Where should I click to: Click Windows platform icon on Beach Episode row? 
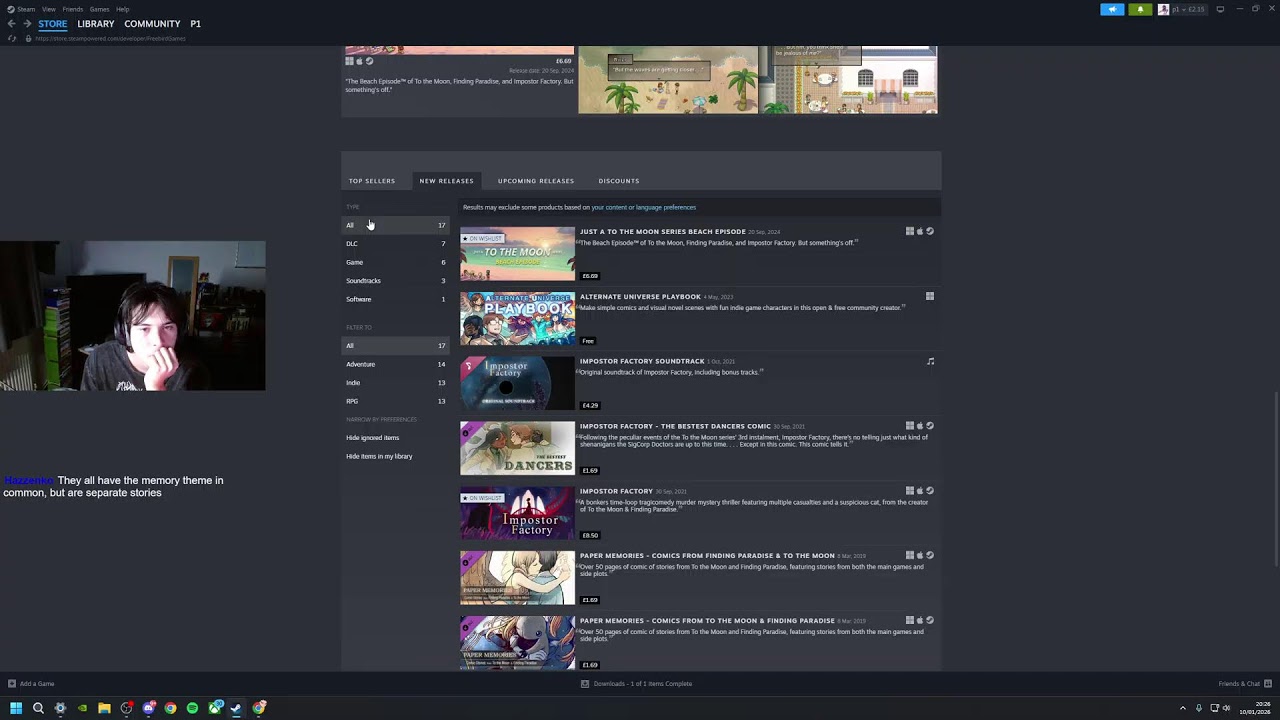point(910,231)
